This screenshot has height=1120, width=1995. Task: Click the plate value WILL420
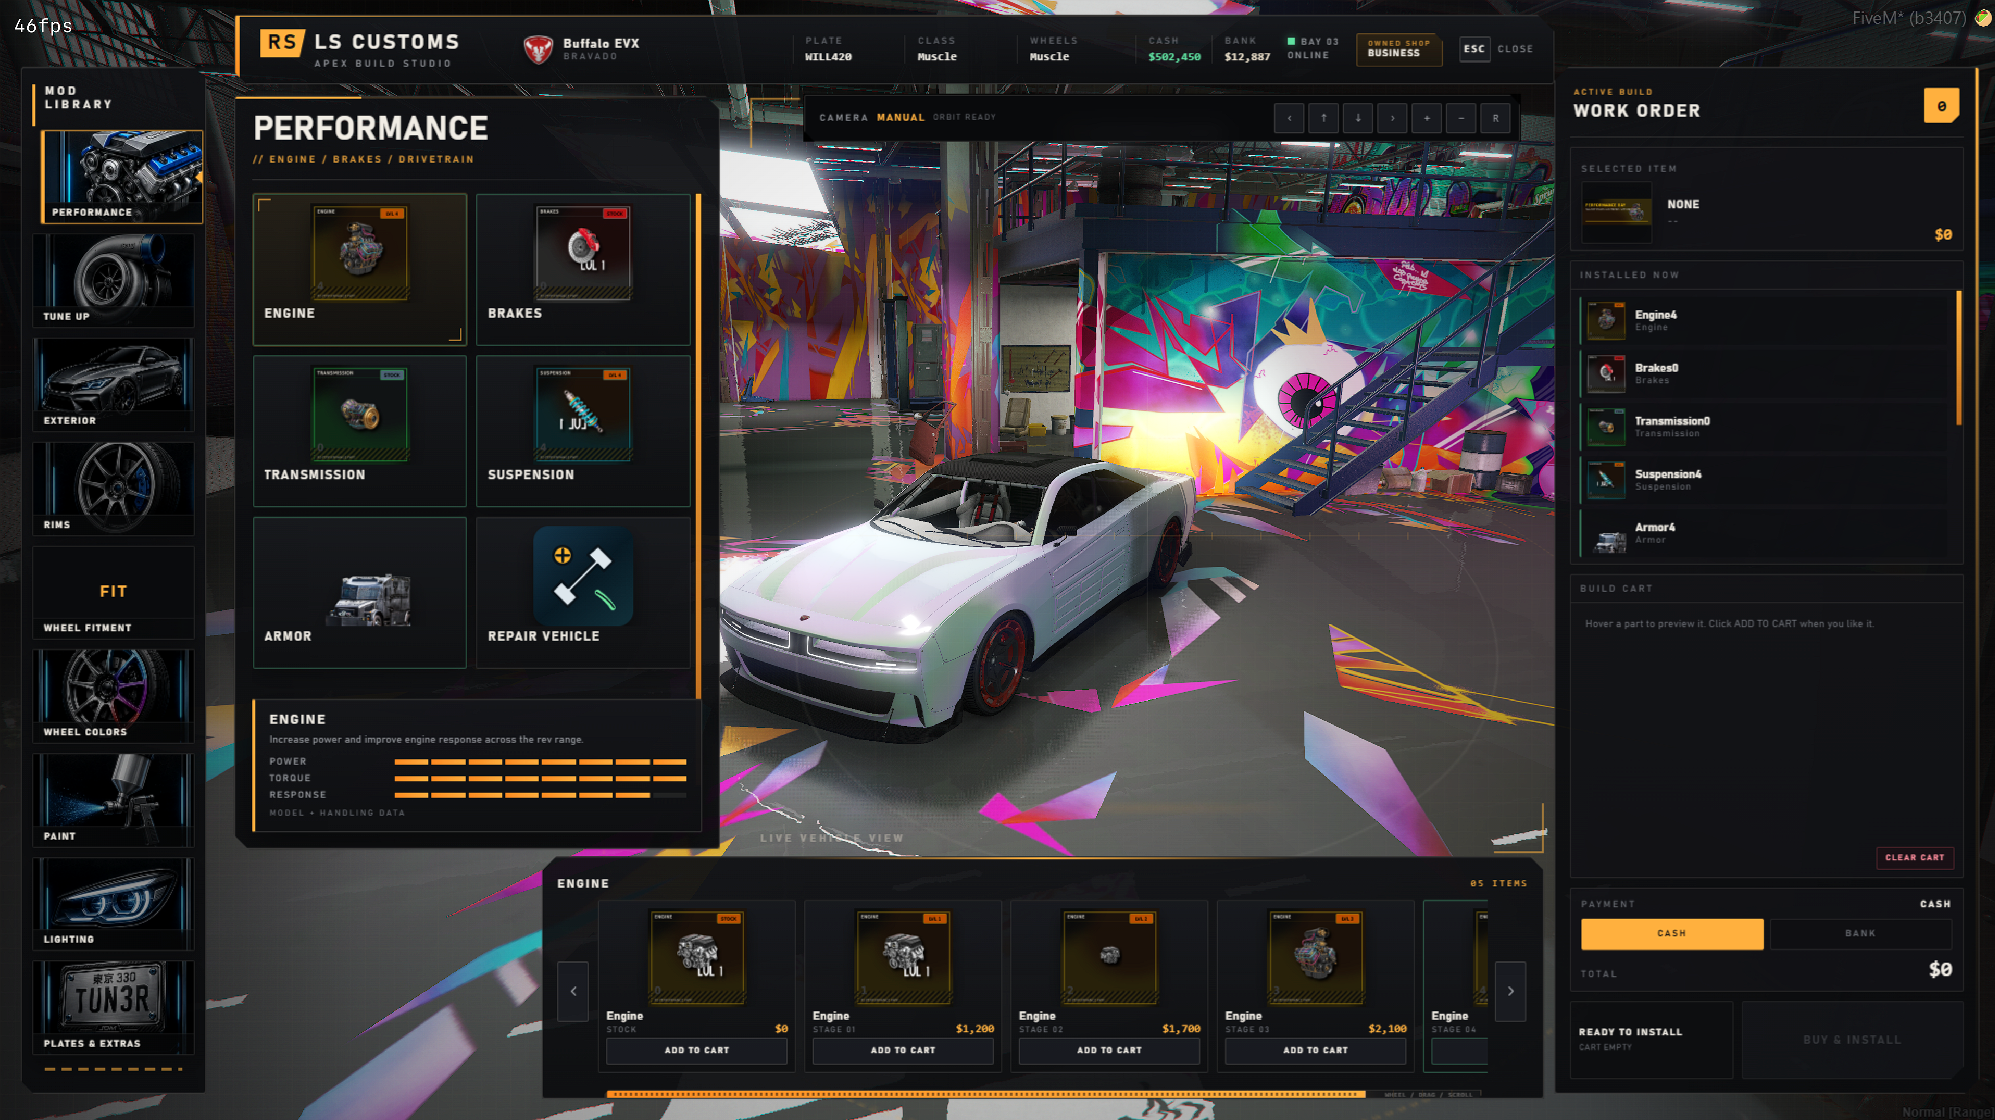pyautogui.click(x=828, y=57)
